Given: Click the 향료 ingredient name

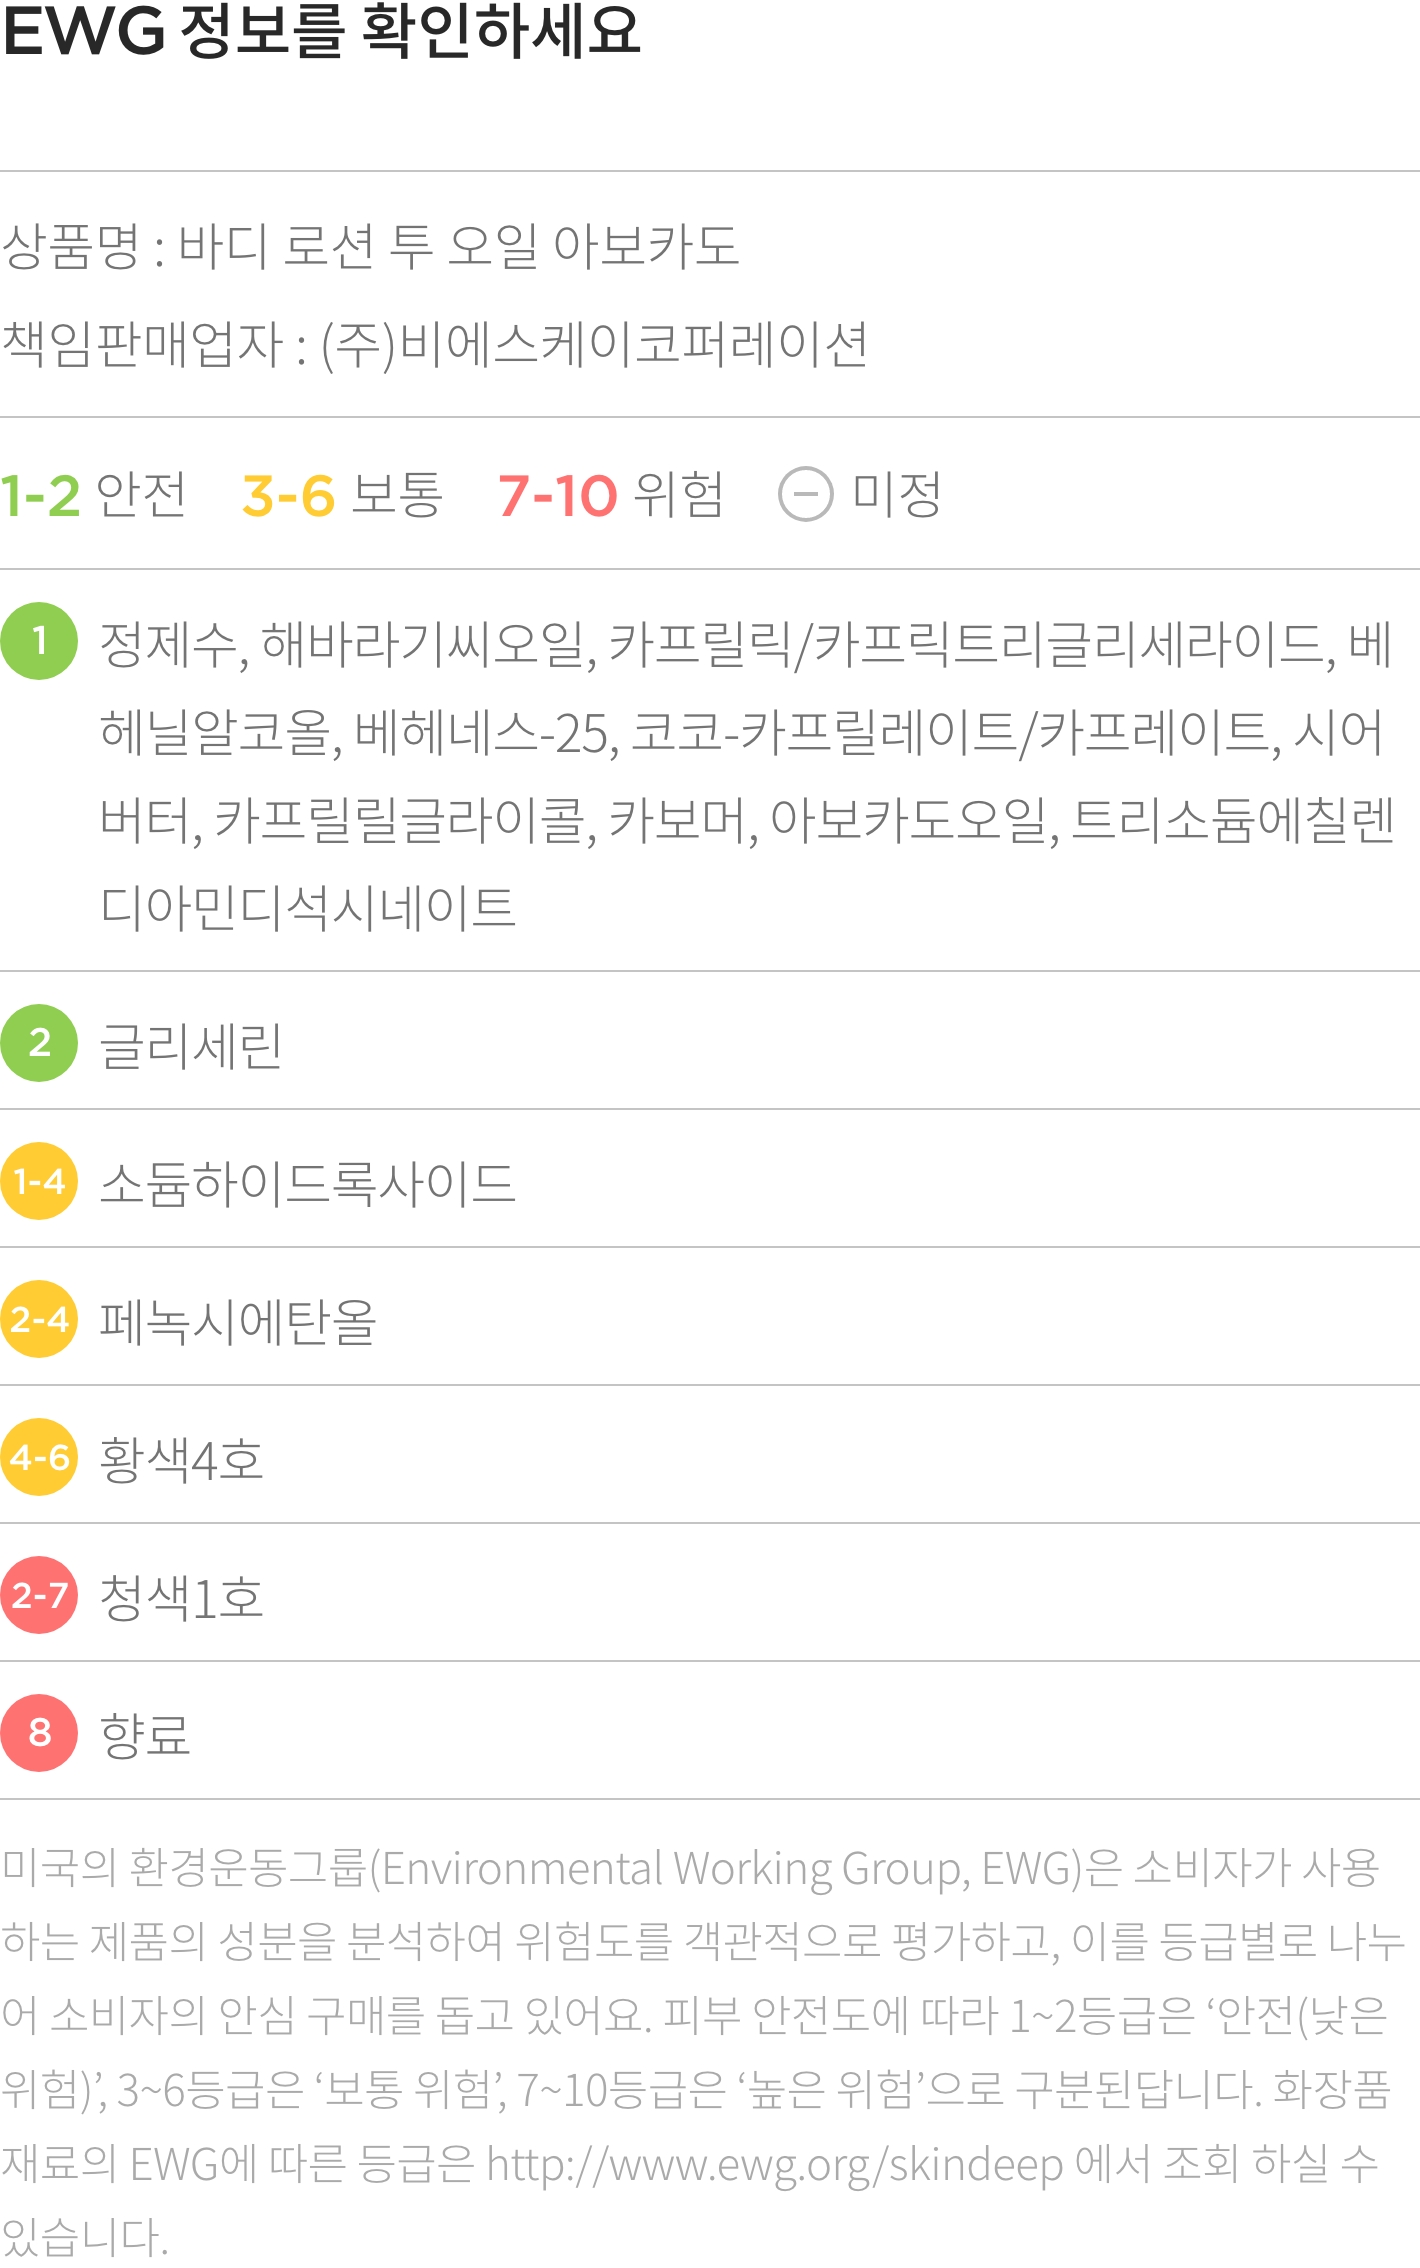Looking at the screenshot, I should (x=145, y=1736).
